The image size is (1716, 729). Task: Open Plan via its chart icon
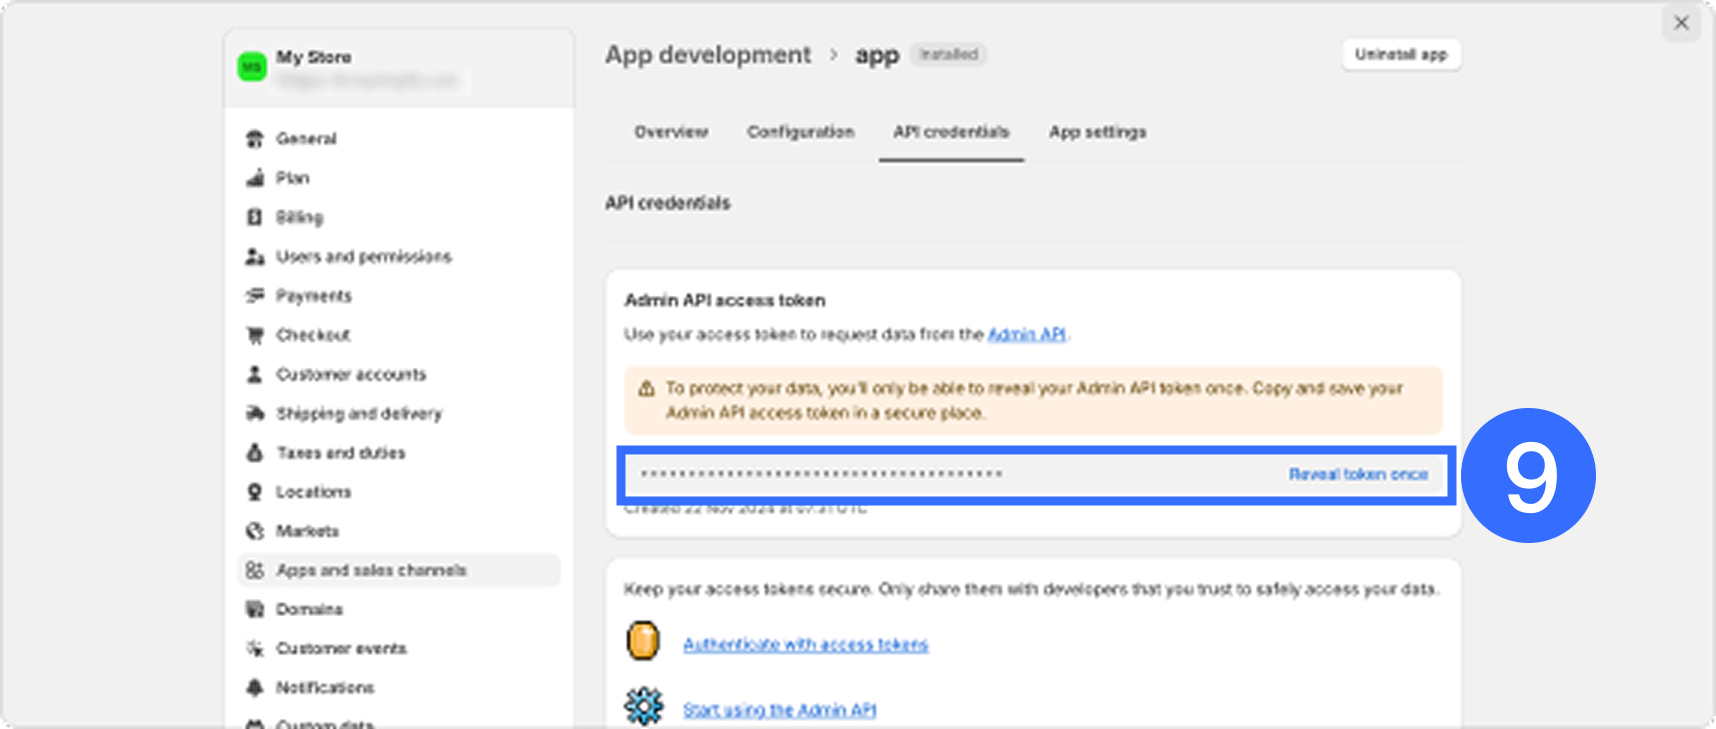point(255,178)
